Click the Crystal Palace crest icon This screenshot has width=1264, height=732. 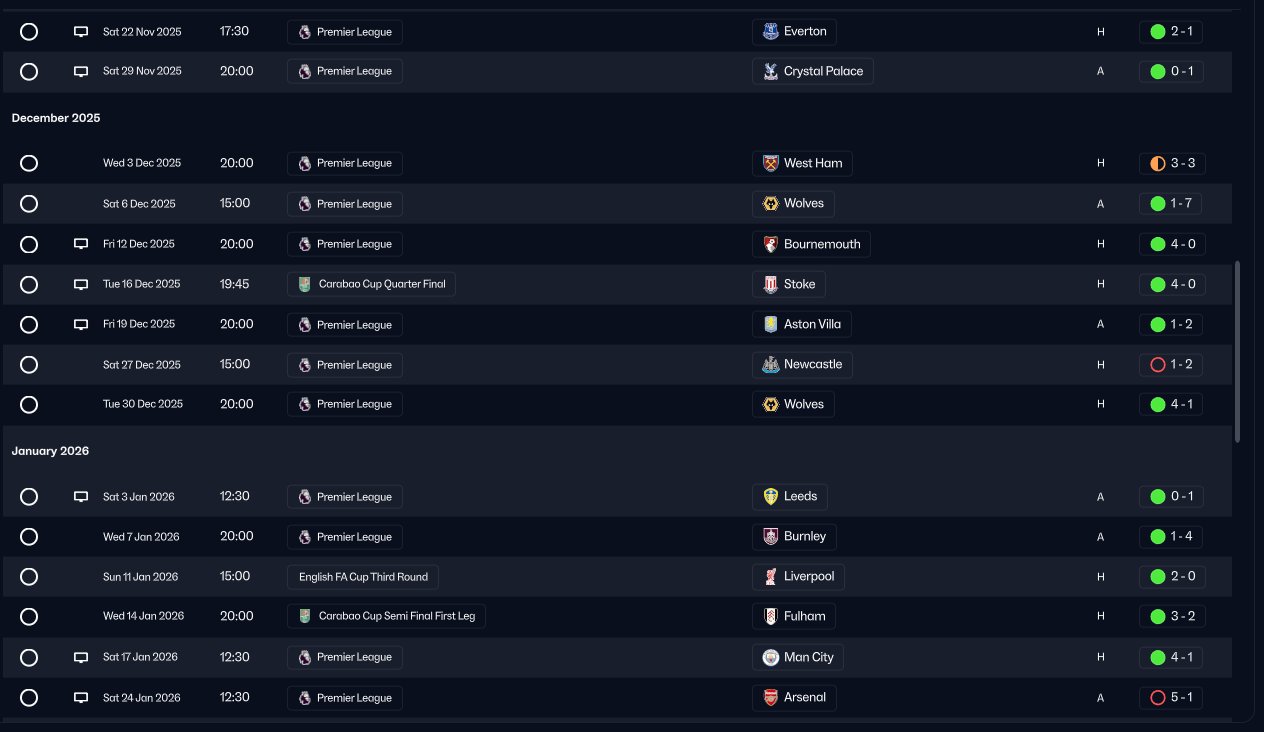tap(770, 71)
